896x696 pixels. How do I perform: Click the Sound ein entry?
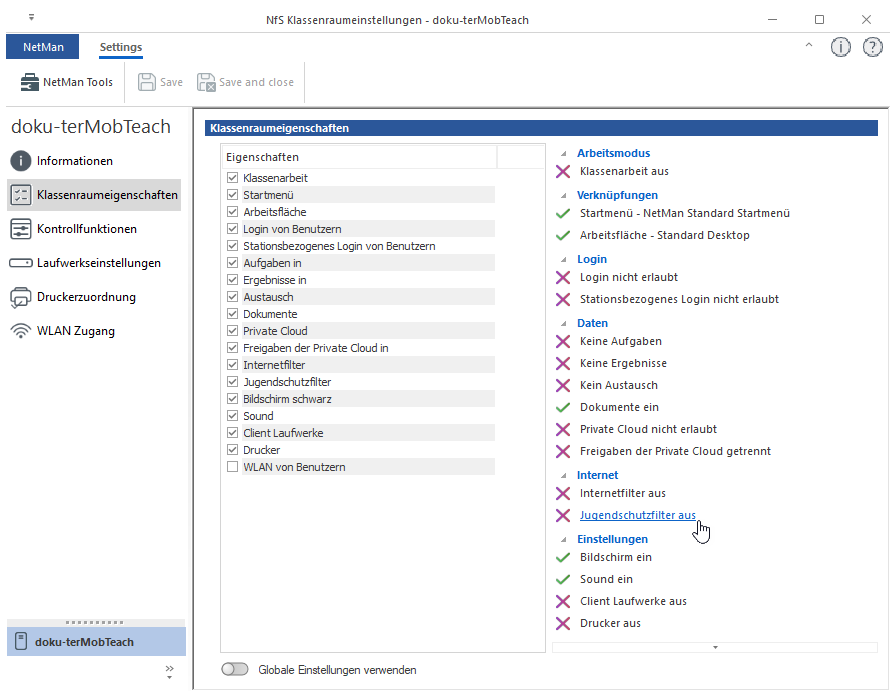point(606,579)
